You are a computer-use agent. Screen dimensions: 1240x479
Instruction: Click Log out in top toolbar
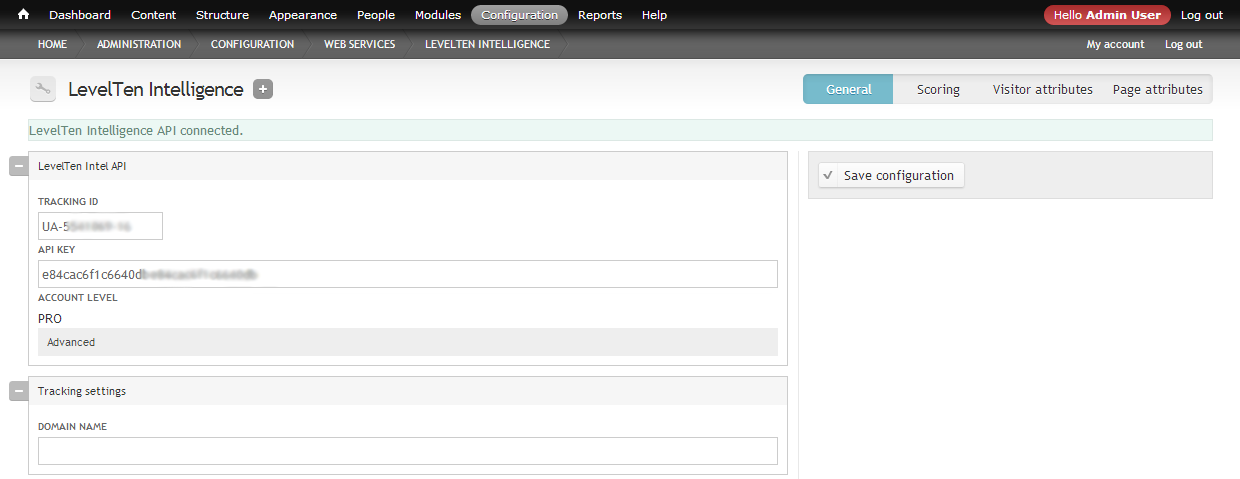[1201, 15]
